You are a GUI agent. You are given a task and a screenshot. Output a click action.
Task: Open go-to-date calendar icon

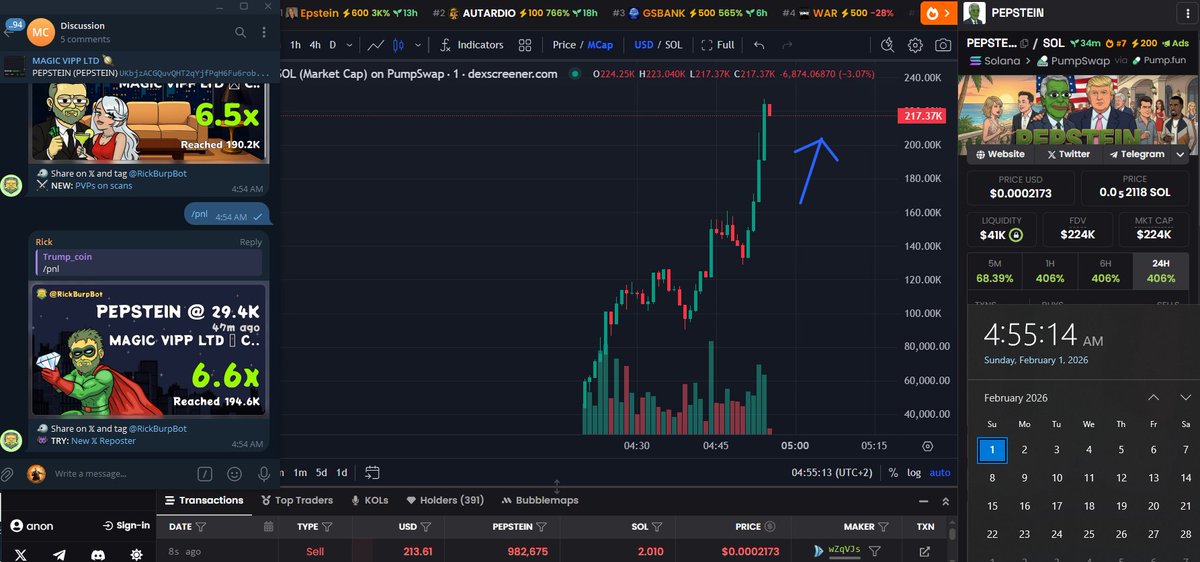[x=372, y=472]
